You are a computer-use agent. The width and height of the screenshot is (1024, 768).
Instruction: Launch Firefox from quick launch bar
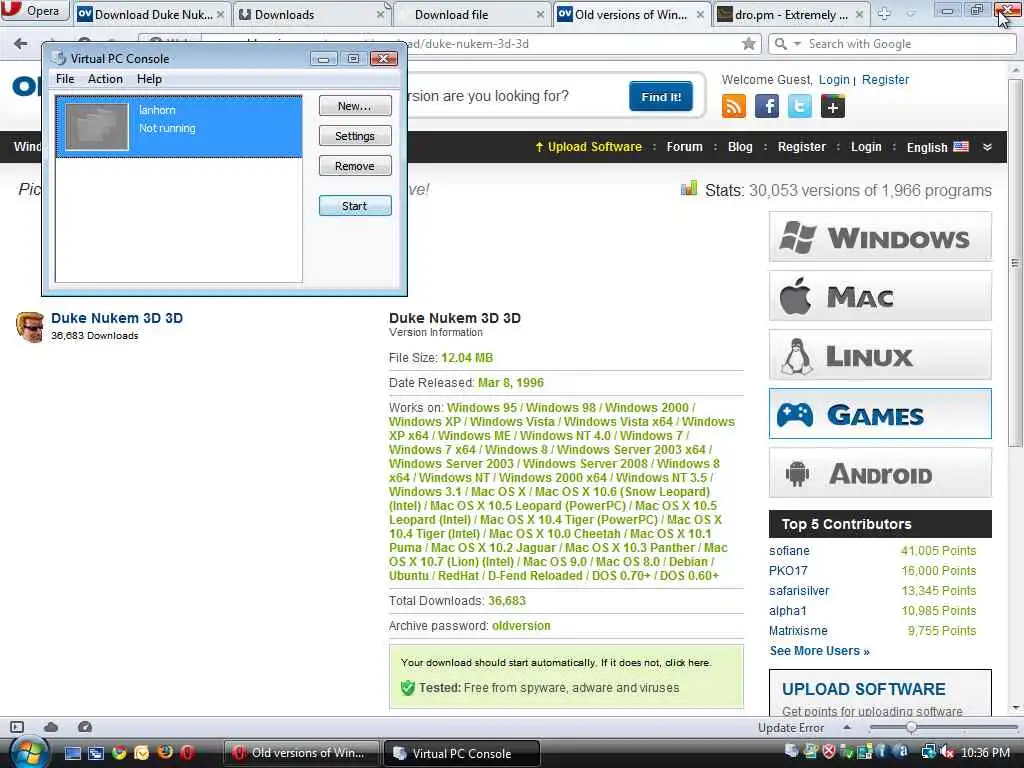(x=165, y=753)
